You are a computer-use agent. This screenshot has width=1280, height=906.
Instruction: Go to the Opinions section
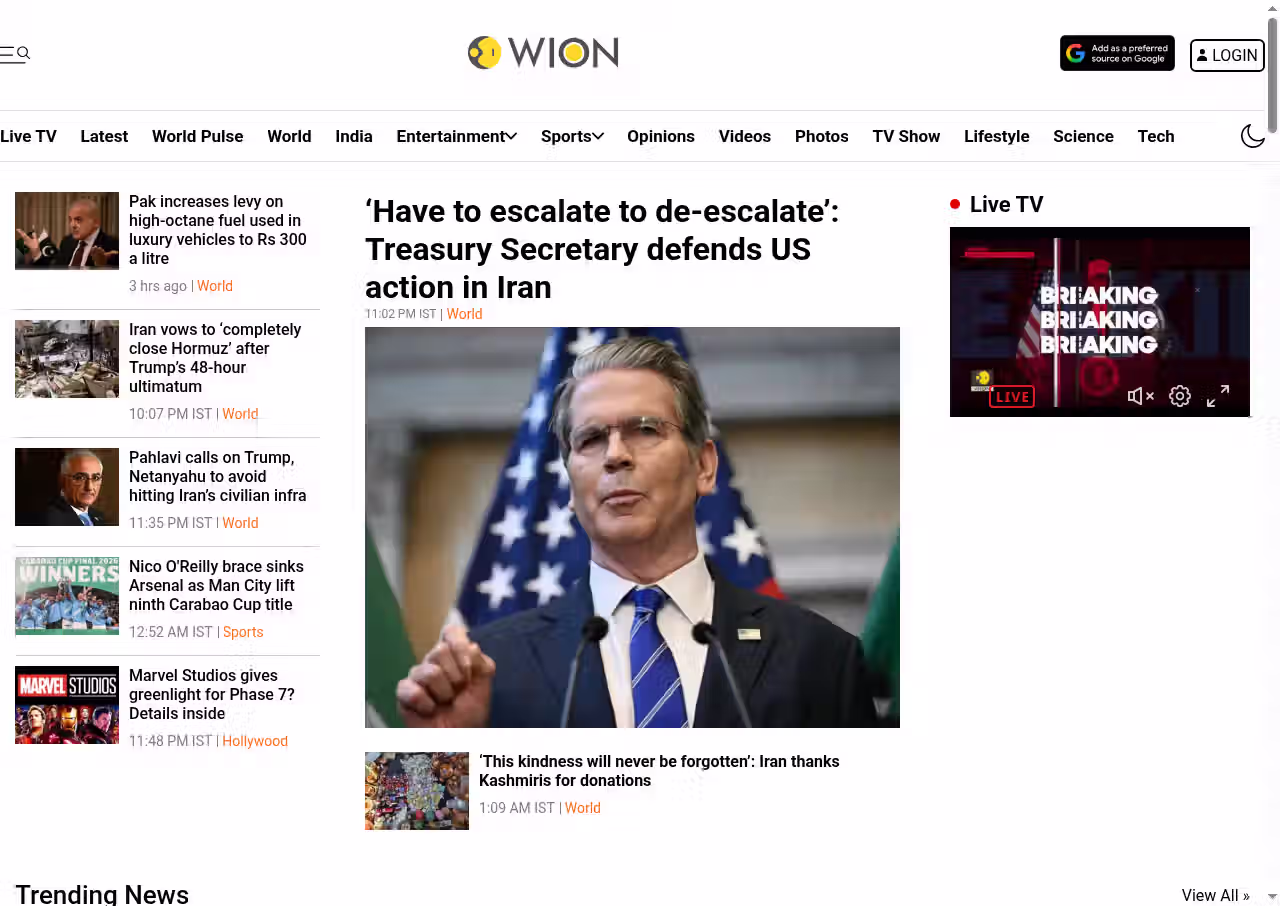pos(661,136)
